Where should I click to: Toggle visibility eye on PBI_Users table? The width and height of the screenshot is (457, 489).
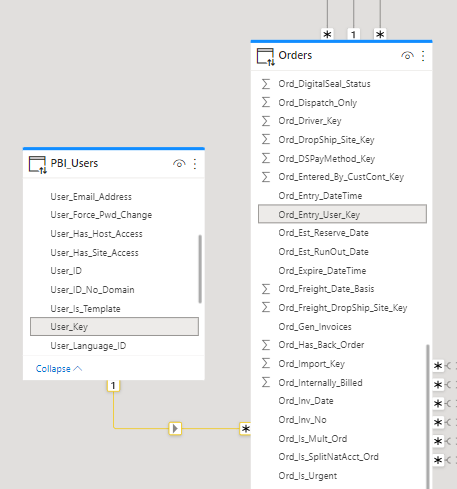pyautogui.click(x=179, y=164)
